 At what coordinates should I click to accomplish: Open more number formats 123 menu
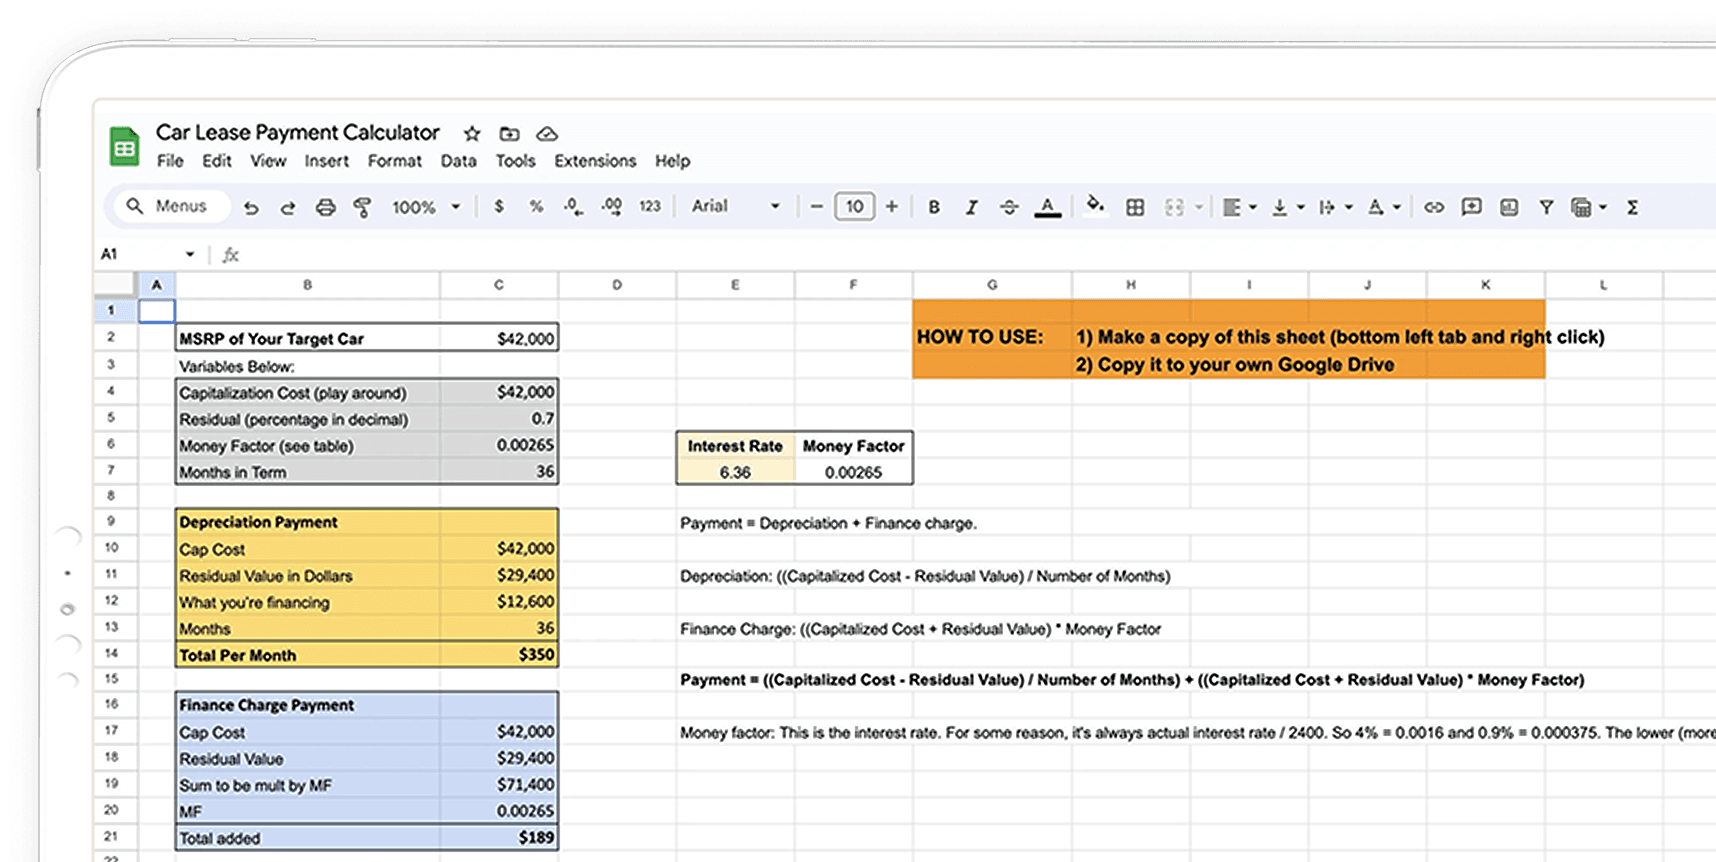tap(650, 206)
